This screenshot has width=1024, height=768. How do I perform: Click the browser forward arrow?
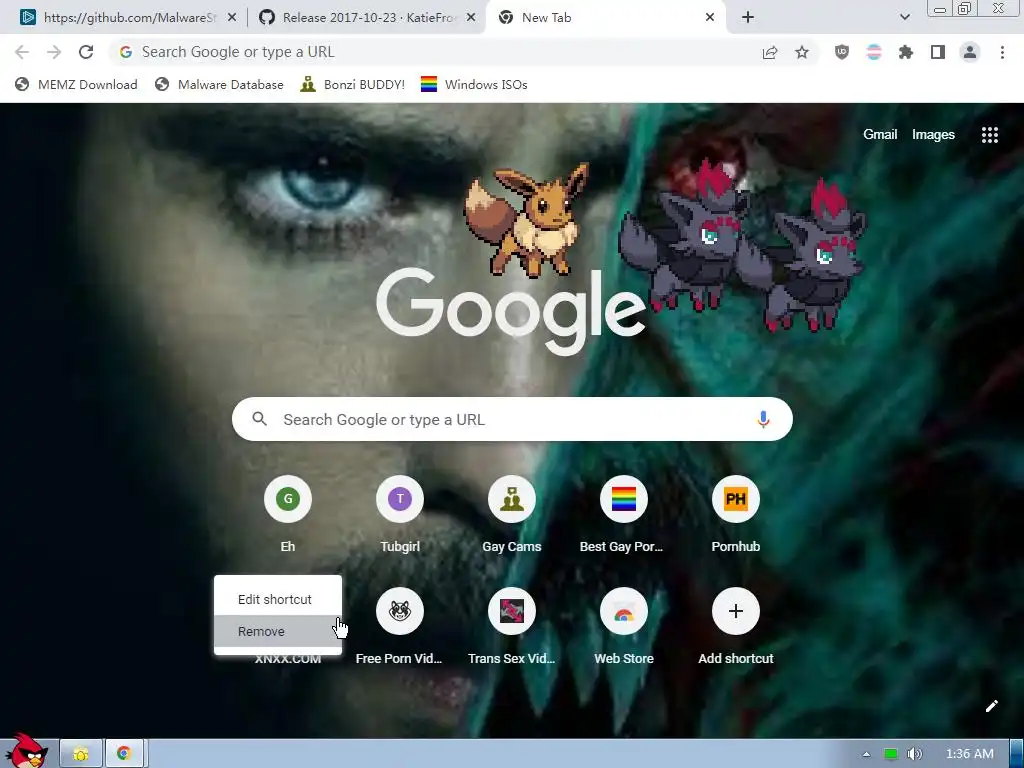coord(54,52)
